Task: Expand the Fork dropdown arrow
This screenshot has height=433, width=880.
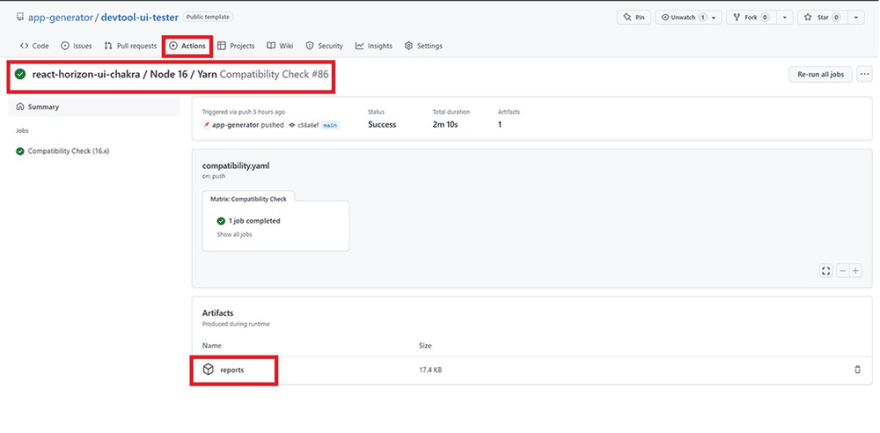Action: coord(785,17)
